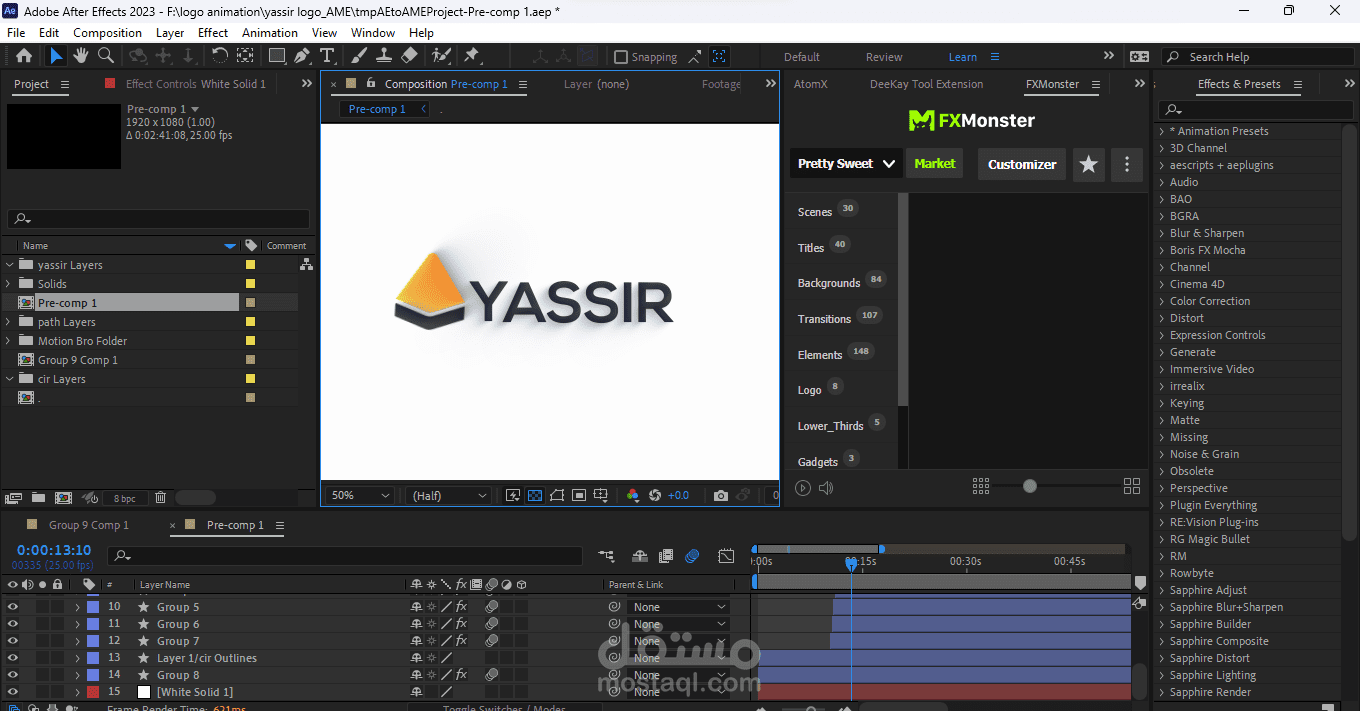
Task: Hide layer Group 7 with its eye
Action: coord(13,641)
